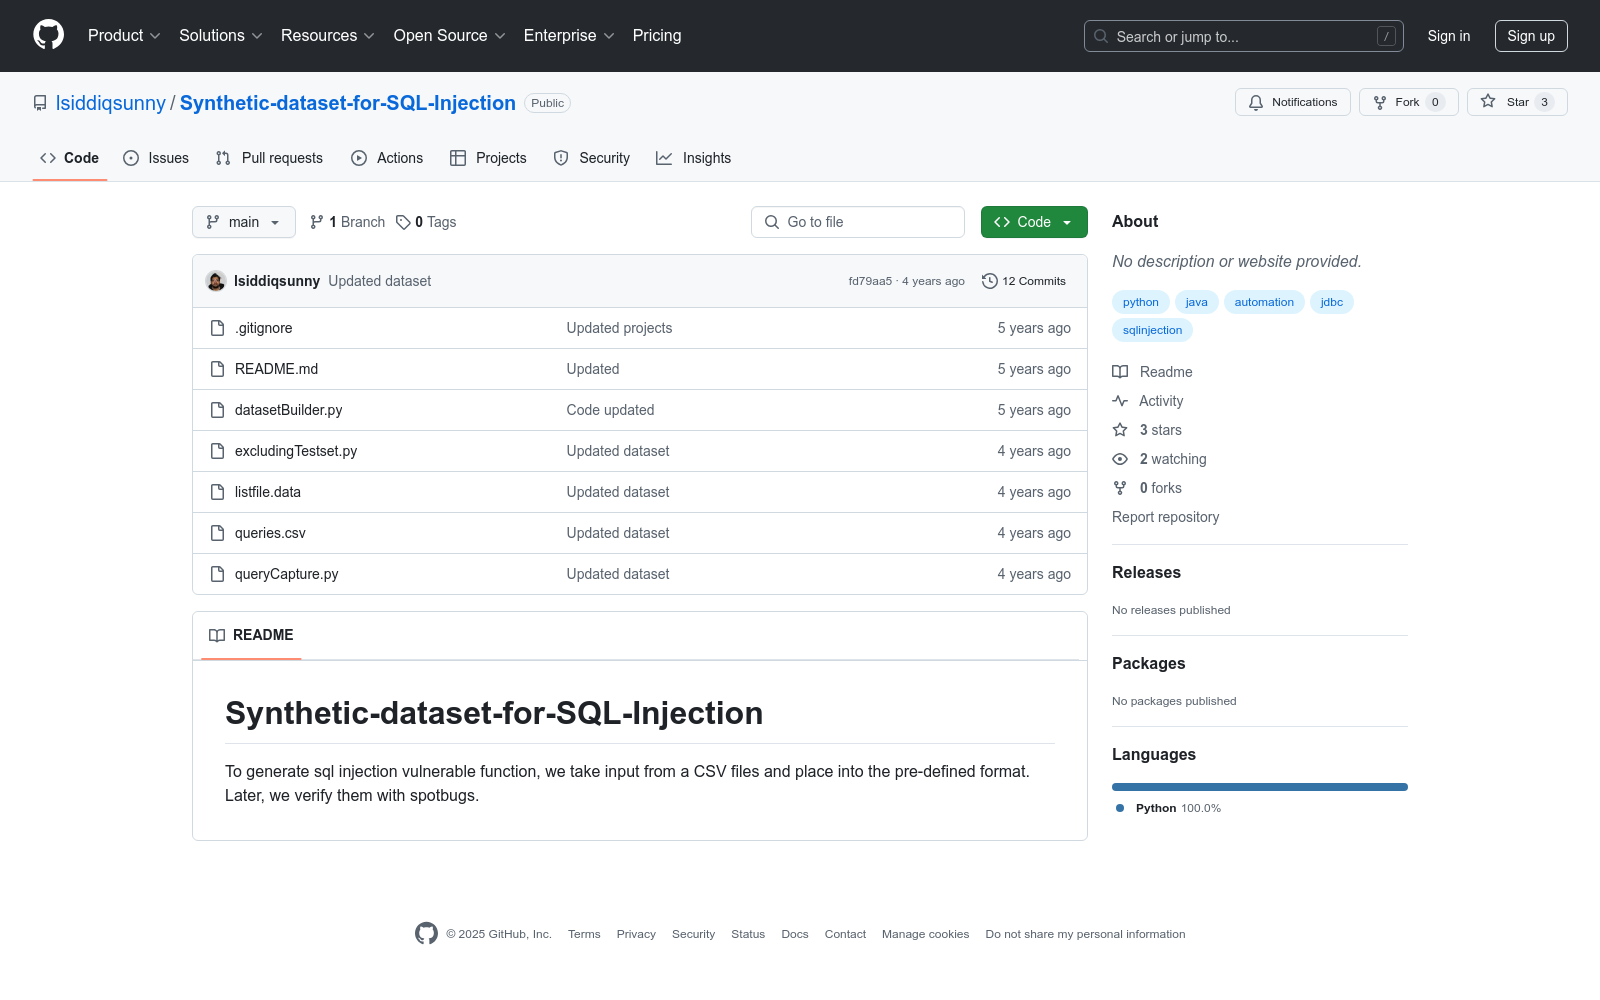The image size is (1600, 1000).
Task: Expand the Resources menu
Action: coord(328,35)
